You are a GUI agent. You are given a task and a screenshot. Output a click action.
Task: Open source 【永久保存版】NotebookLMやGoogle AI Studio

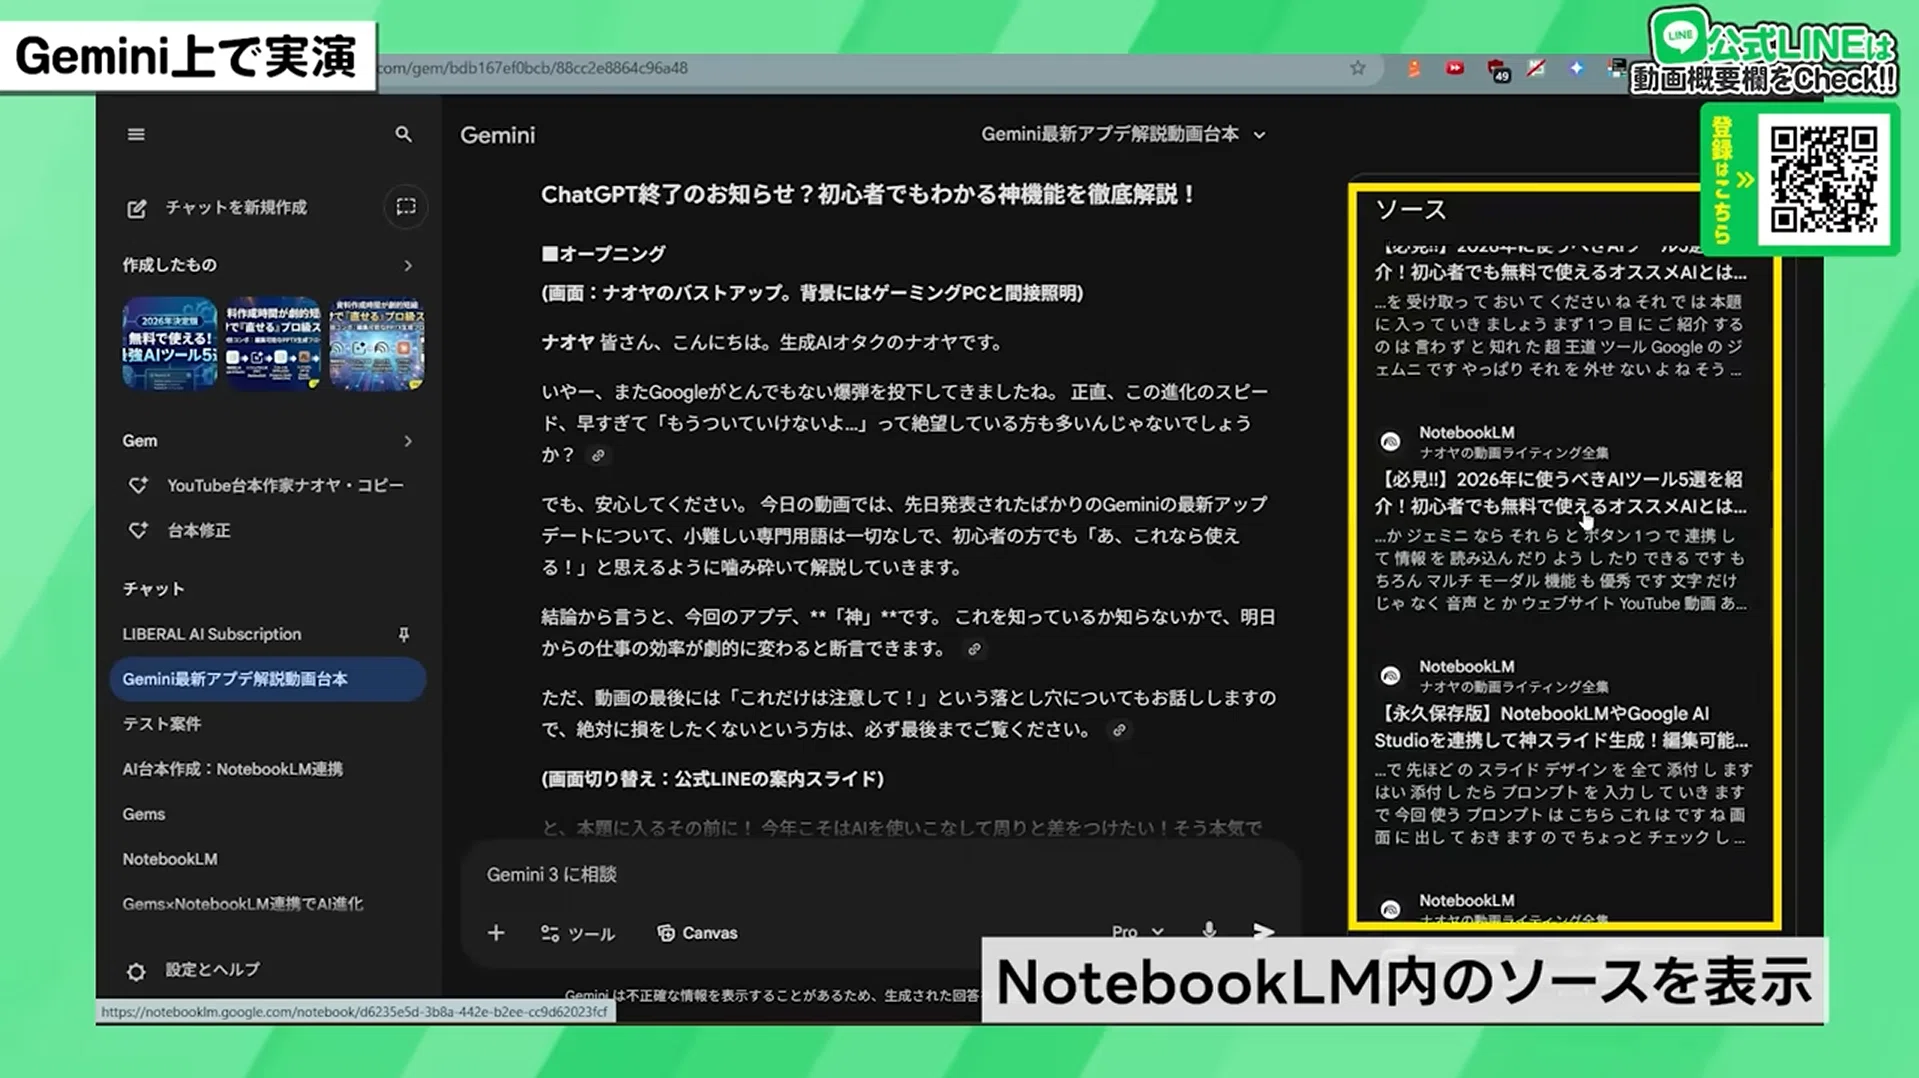point(1560,727)
